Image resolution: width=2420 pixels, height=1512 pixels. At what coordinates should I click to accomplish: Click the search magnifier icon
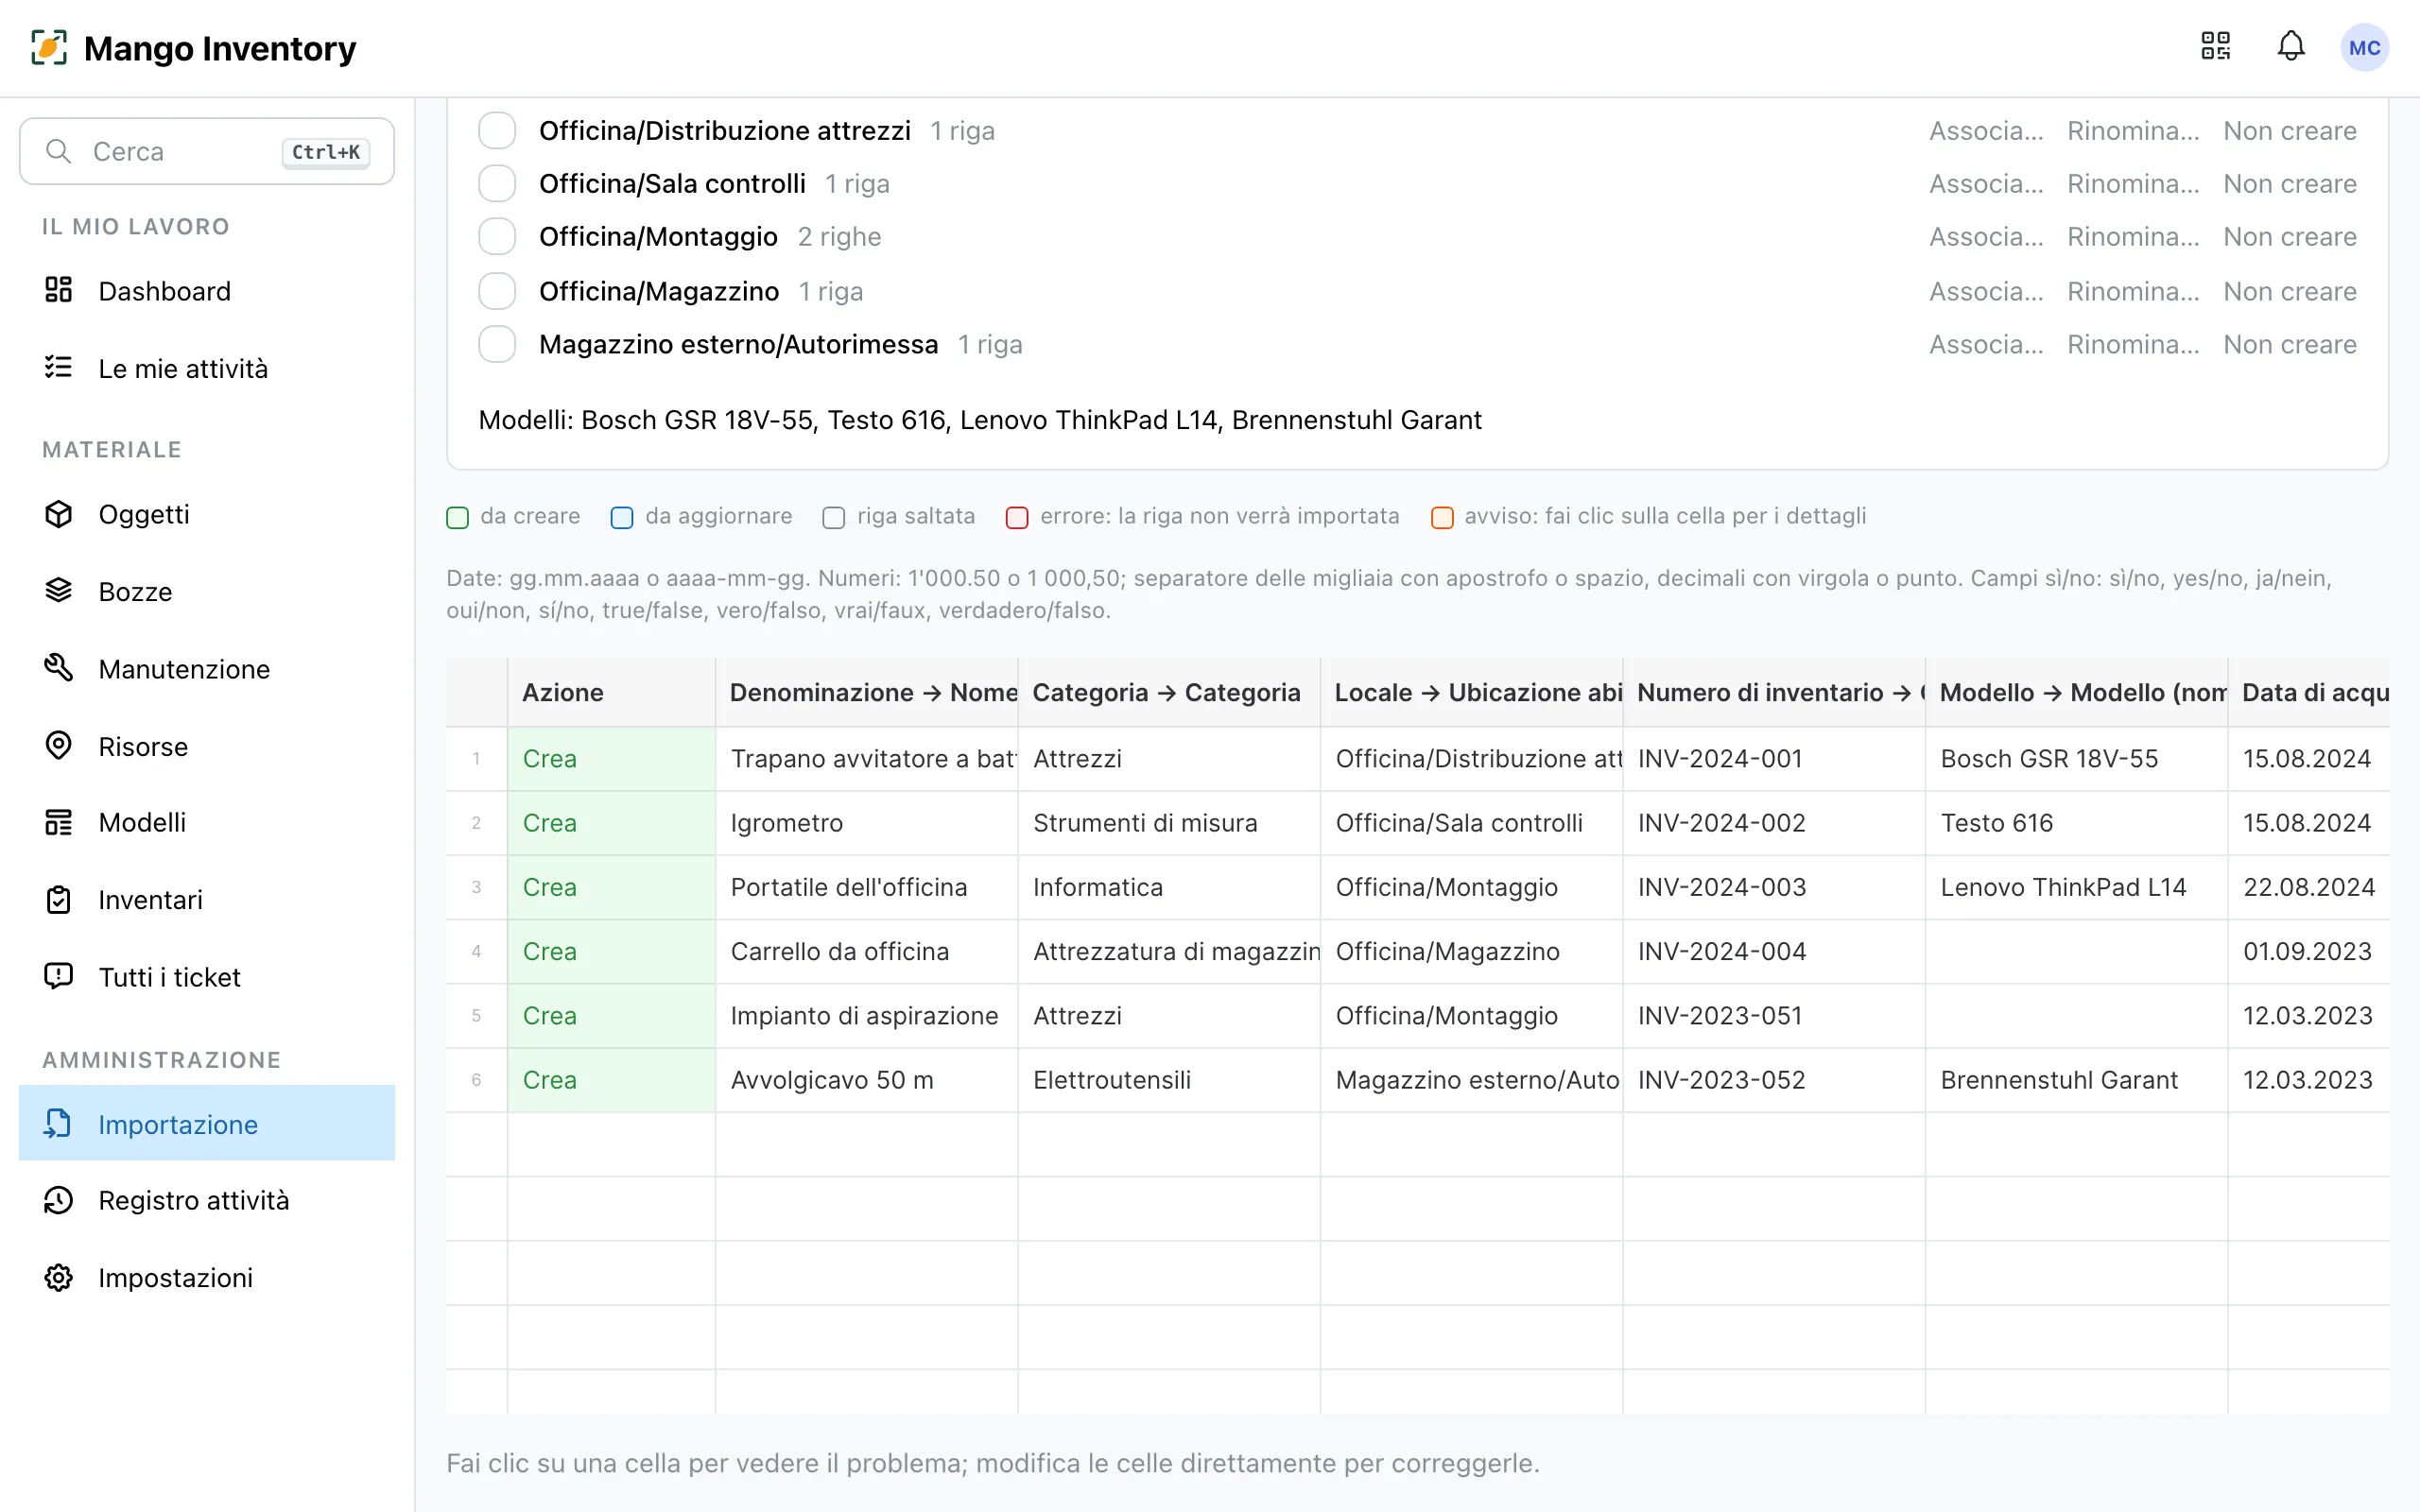59,151
